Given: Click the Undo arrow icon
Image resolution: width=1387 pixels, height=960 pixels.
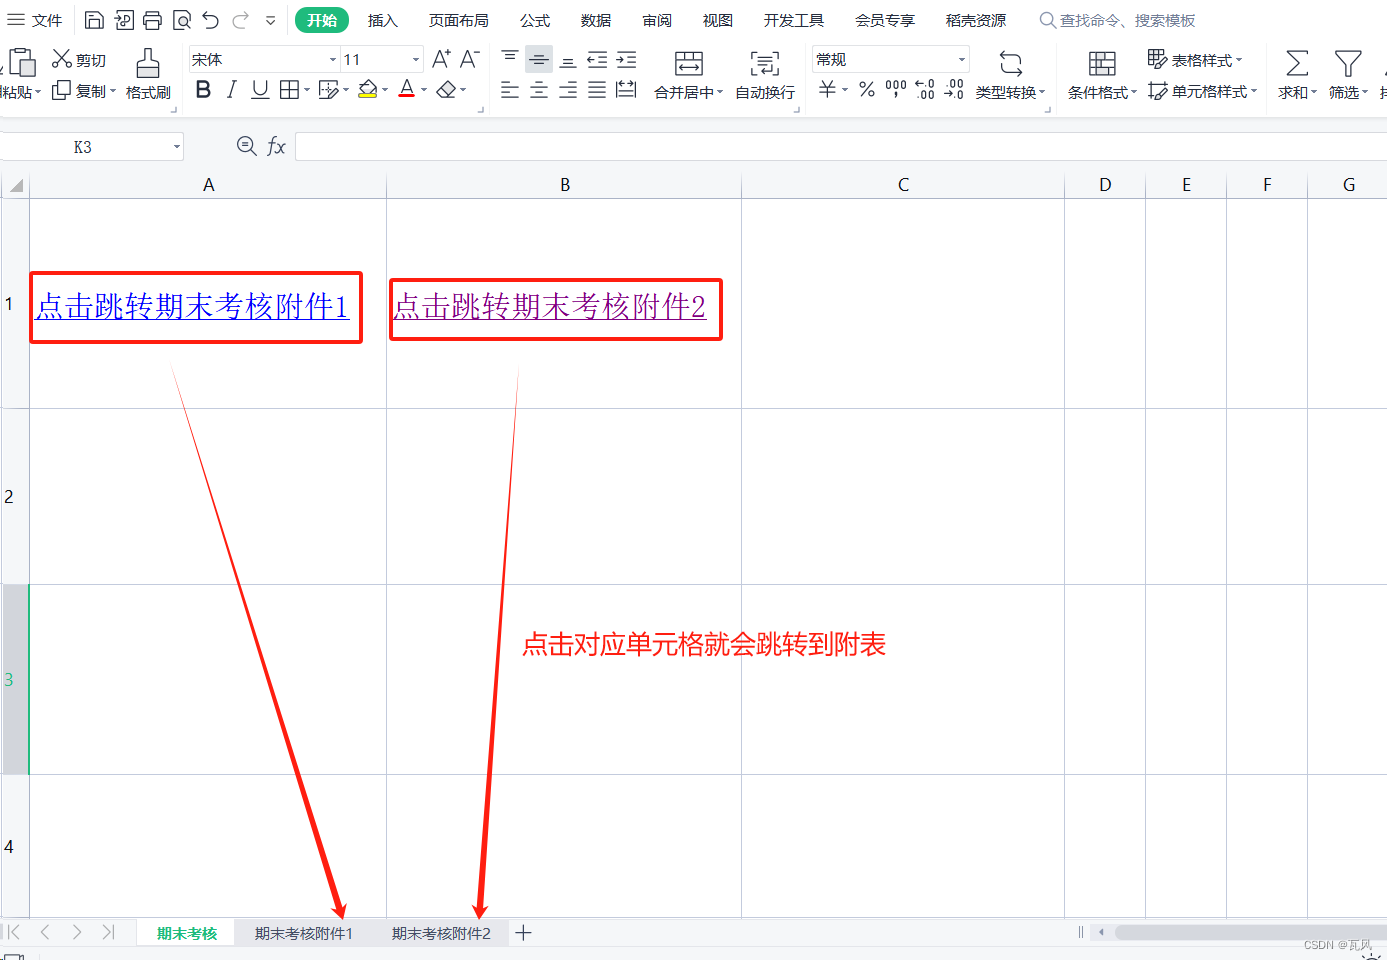Looking at the screenshot, I should coord(210,20).
